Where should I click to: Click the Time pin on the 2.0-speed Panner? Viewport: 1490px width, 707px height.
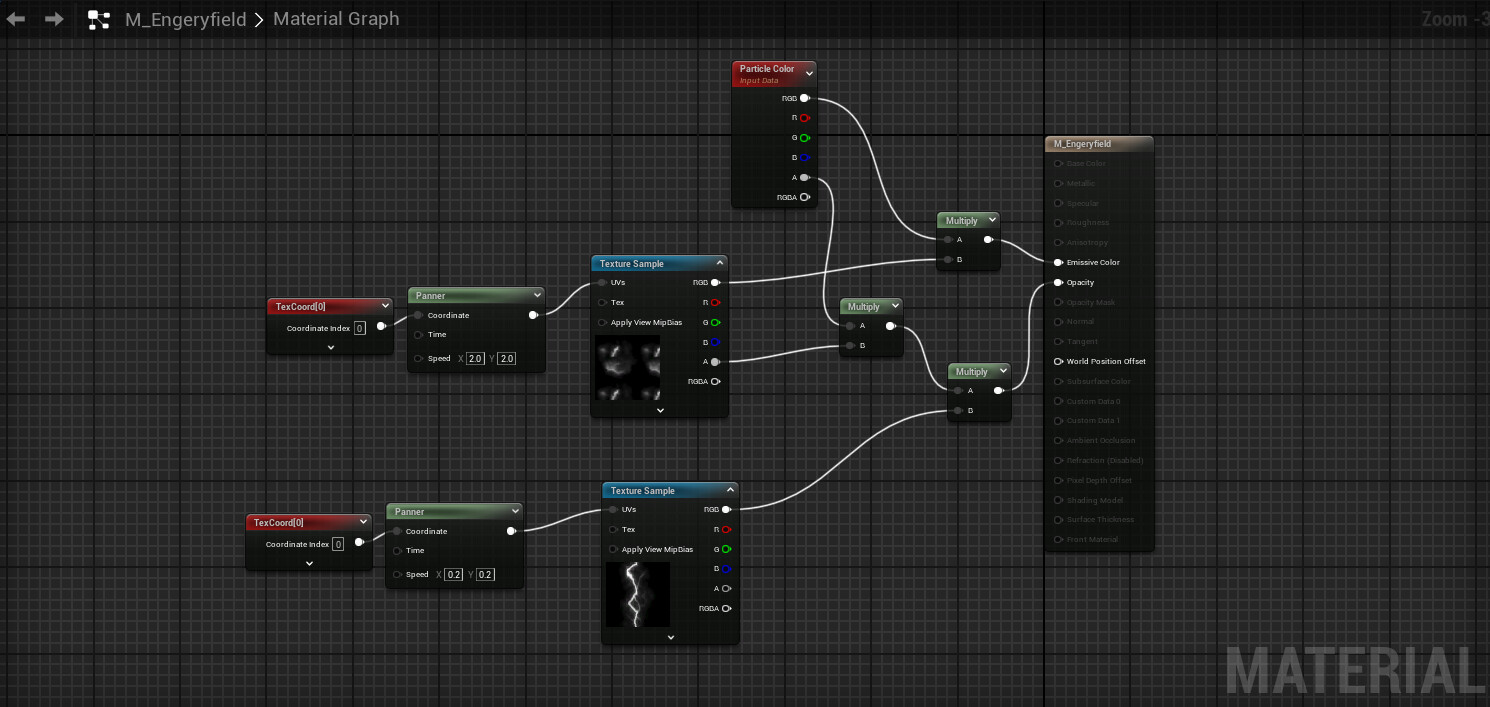(x=418, y=335)
